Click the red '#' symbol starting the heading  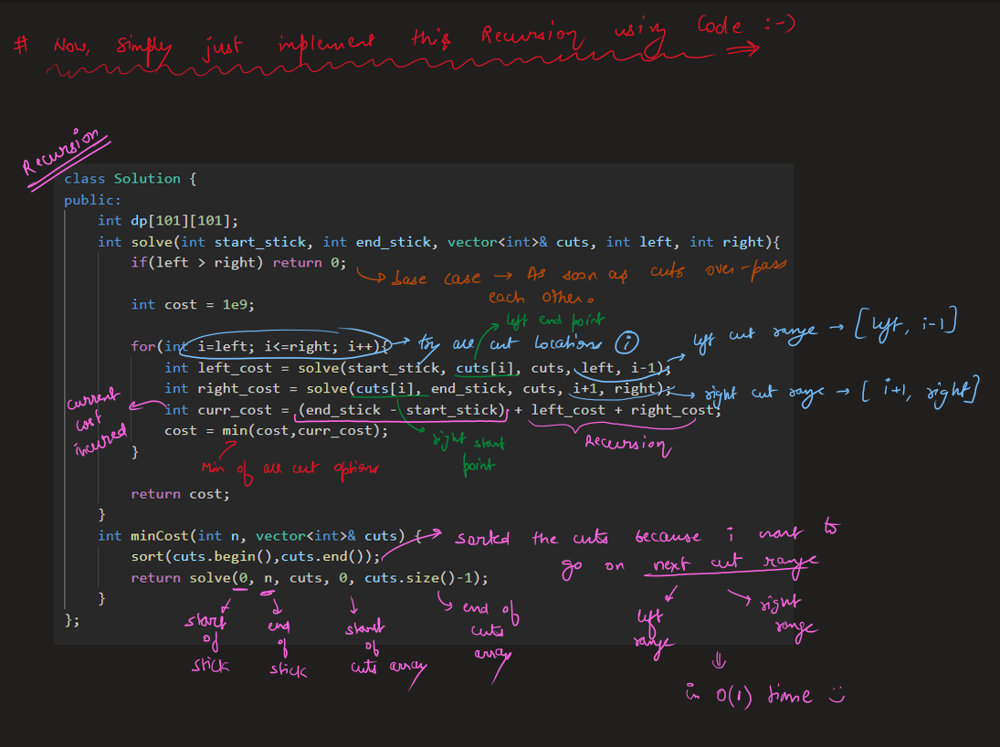[20, 45]
